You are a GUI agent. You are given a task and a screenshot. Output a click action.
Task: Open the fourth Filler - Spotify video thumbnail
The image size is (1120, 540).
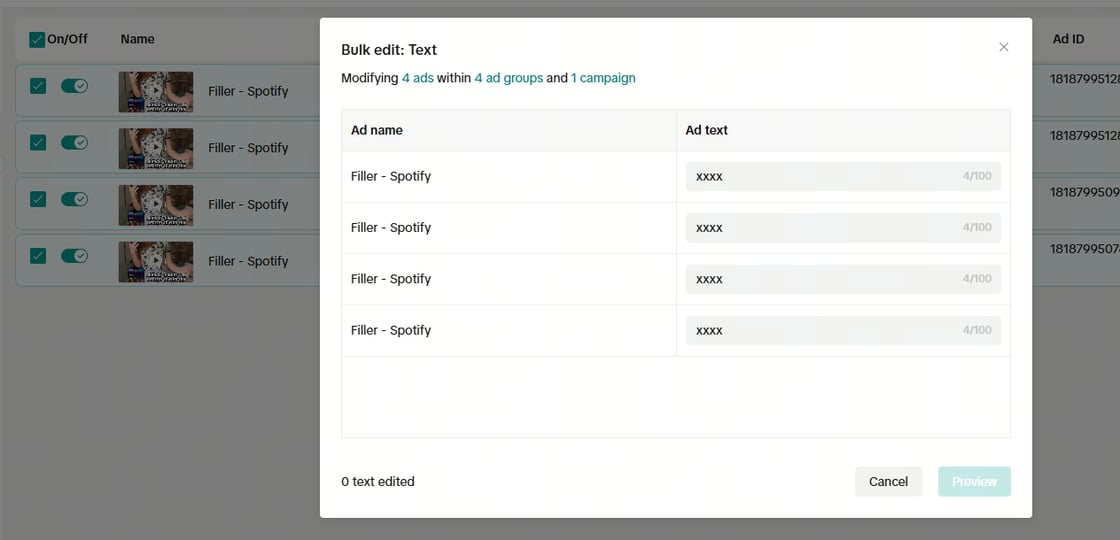point(156,261)
